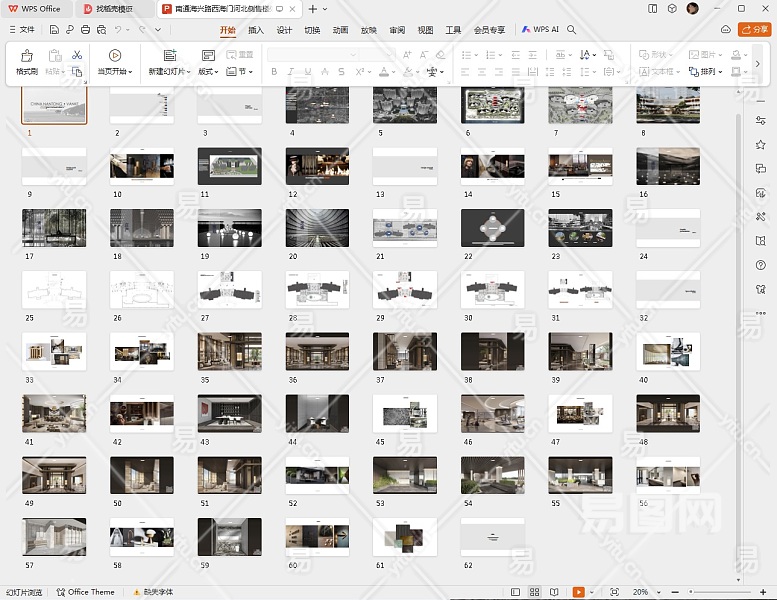Click the search magnifier icon in ribbon
This screenshot has width=777, height=600.
[x=572, y=30]
